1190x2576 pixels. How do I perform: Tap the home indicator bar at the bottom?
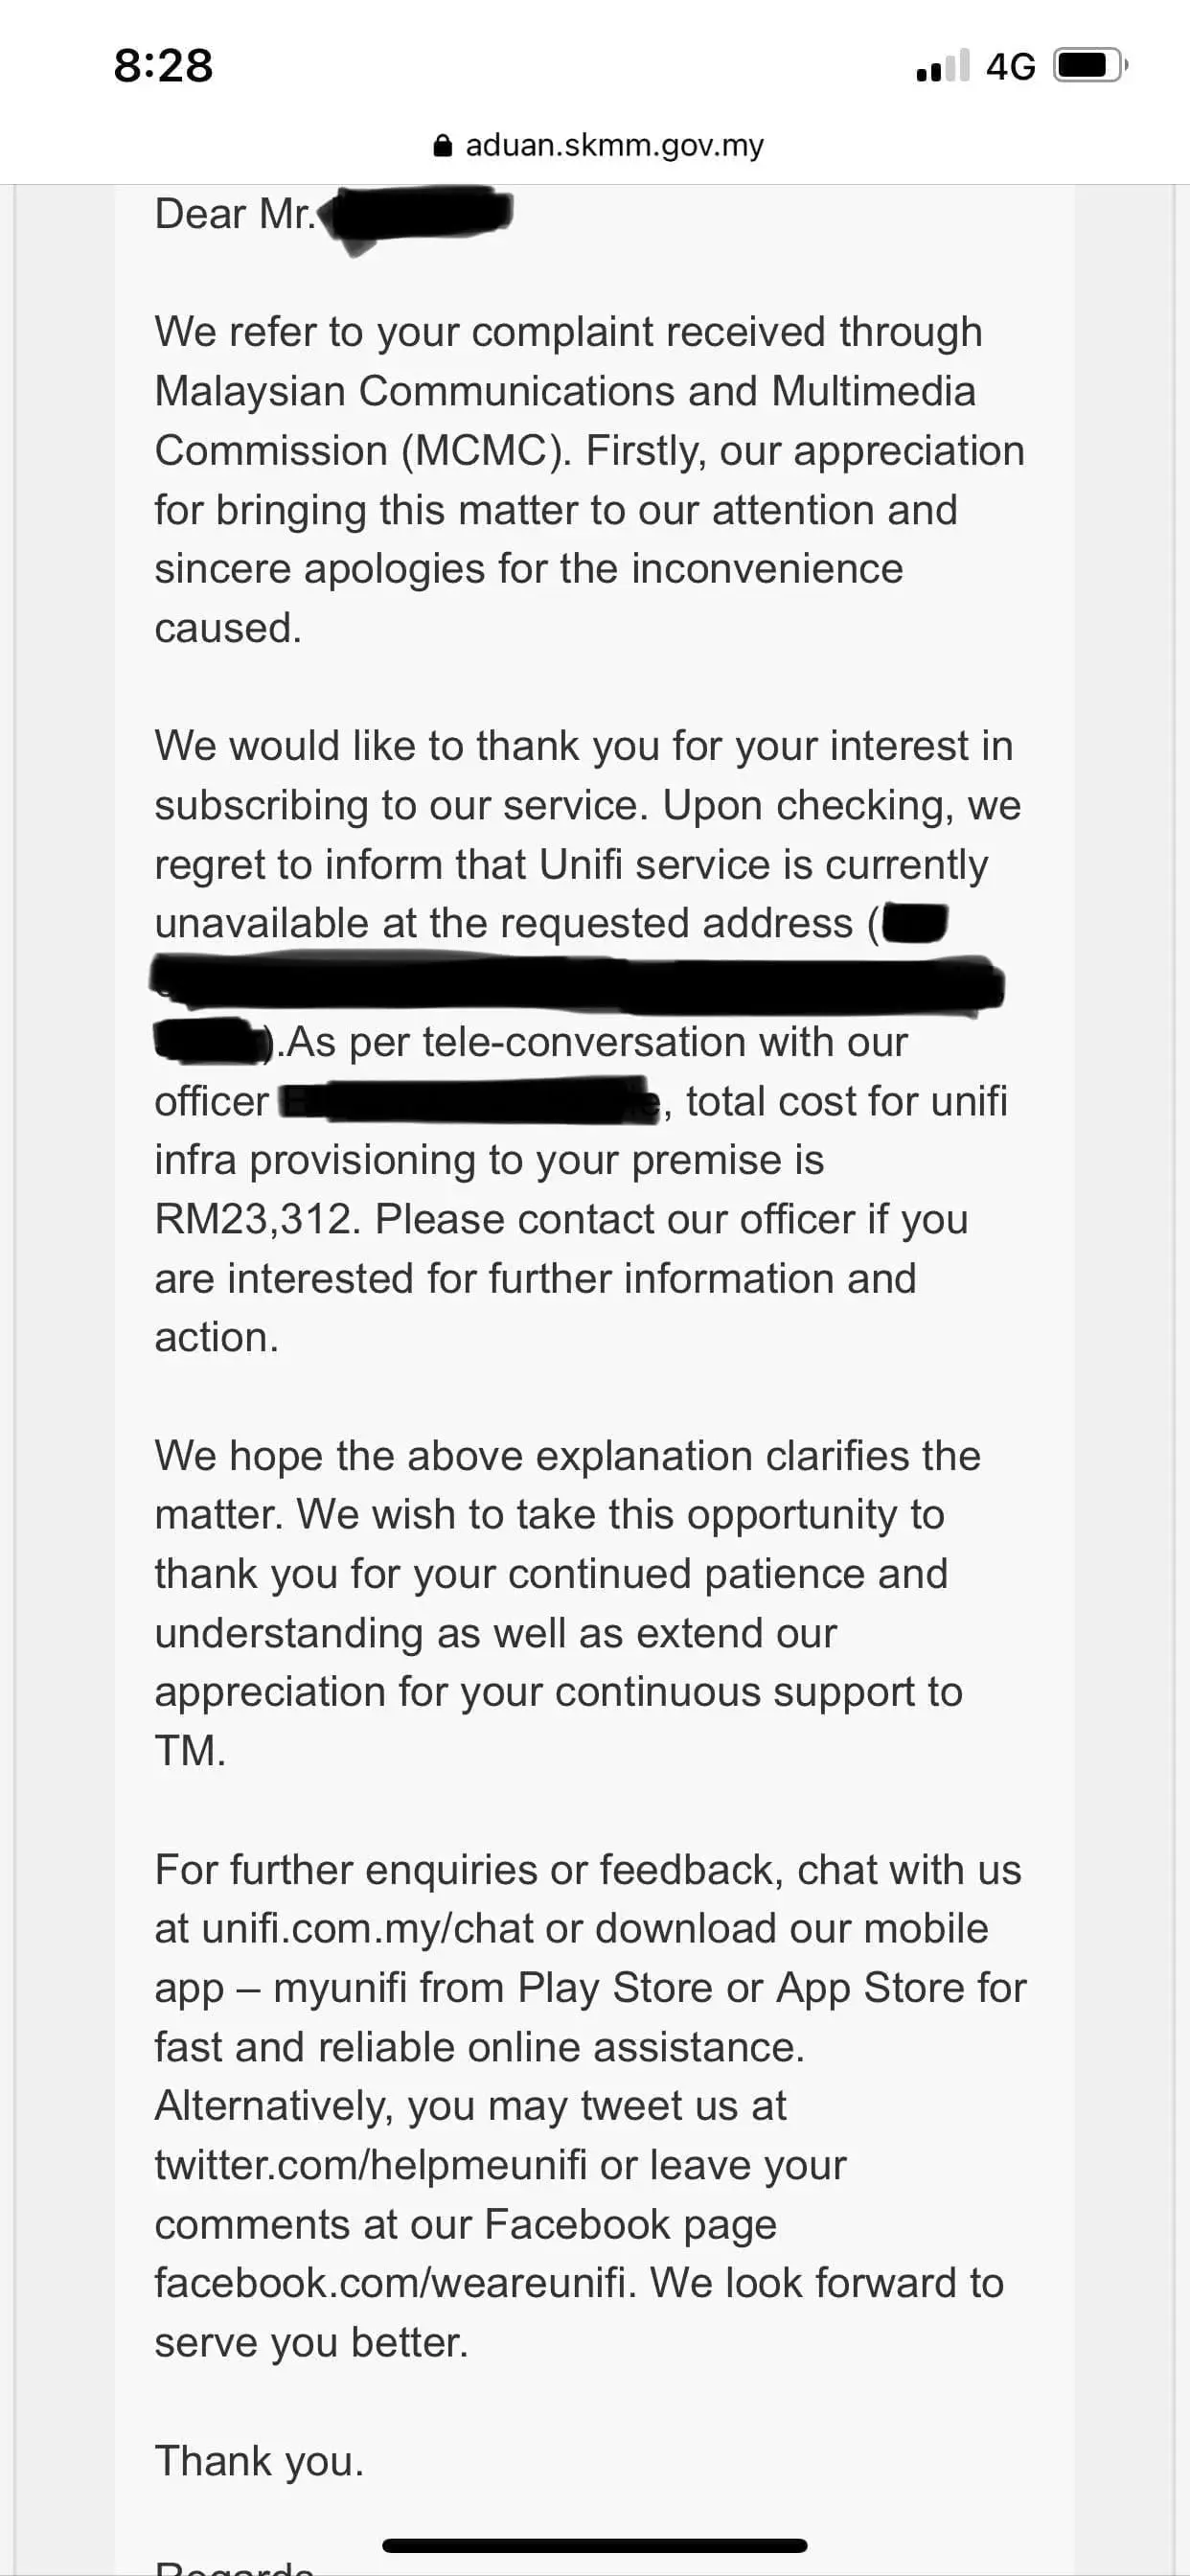click(x=594, y=2545)
